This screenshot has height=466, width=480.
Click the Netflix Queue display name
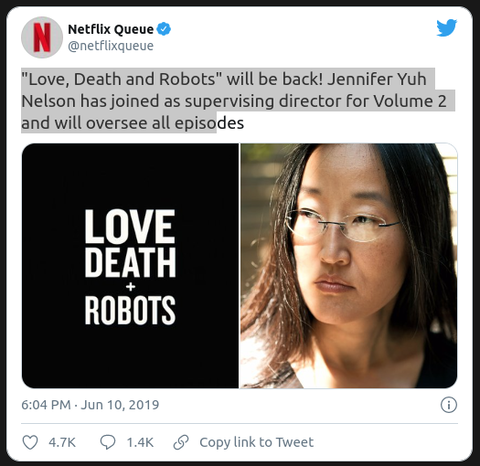pos(111,29)
